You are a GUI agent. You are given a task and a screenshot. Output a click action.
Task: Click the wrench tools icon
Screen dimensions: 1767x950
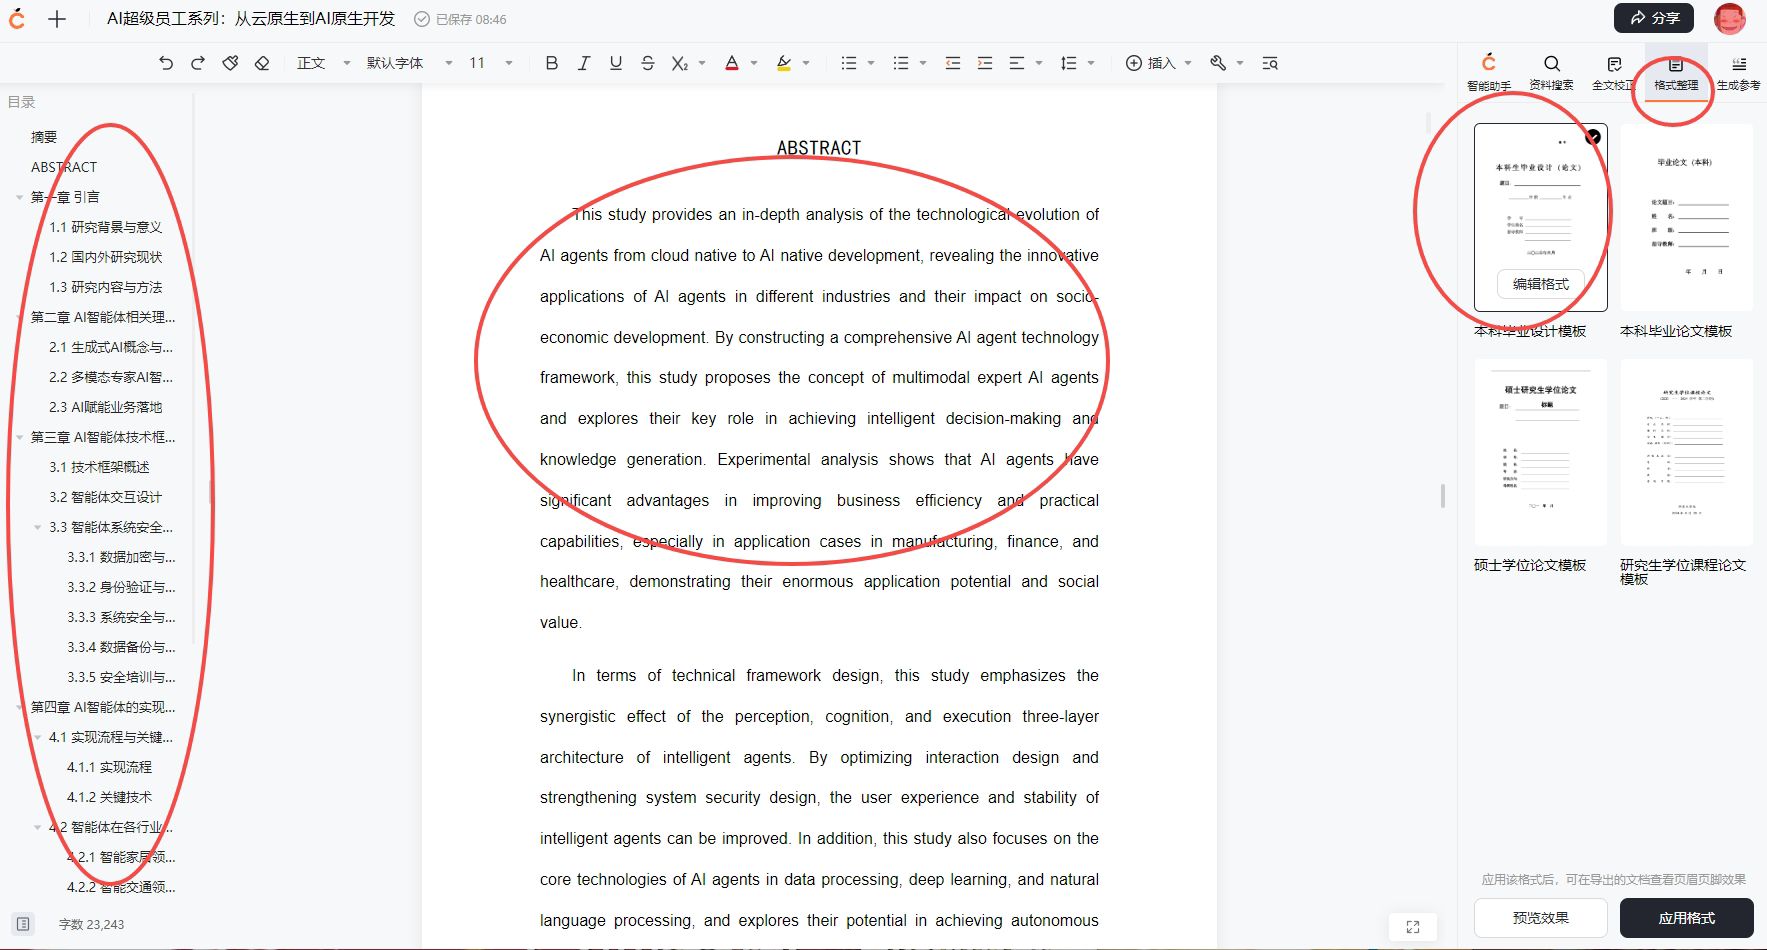1218,63
